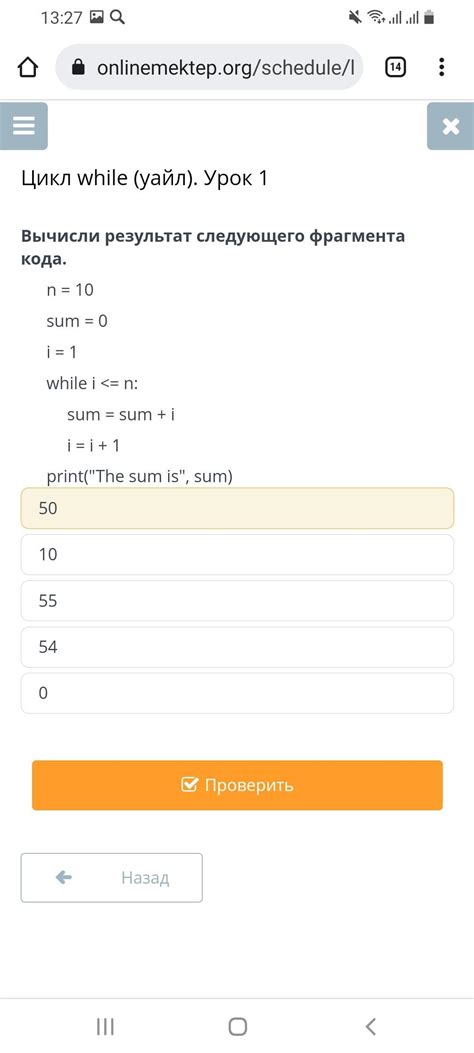Tap the Android recent apps icon
This screenshot has height=1053, width=474.
coord(105,1026)
